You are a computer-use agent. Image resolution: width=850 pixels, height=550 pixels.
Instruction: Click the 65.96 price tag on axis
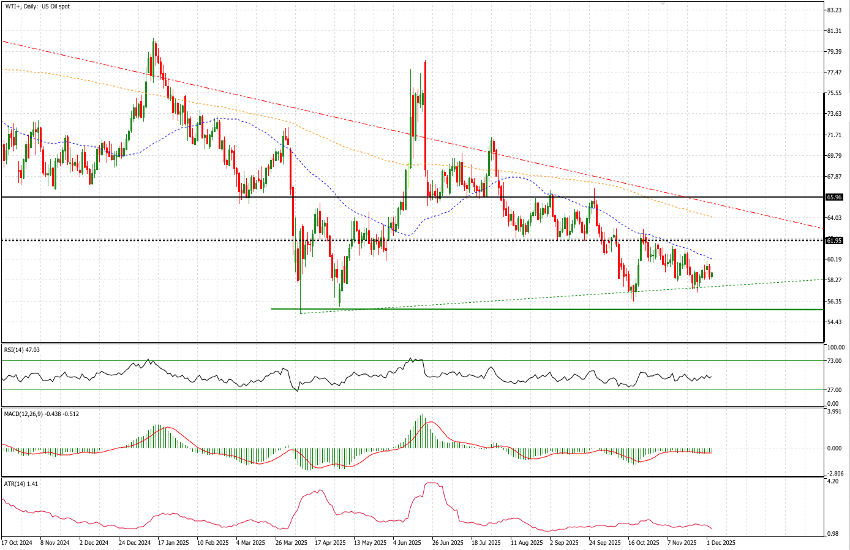tap(834, 197)
